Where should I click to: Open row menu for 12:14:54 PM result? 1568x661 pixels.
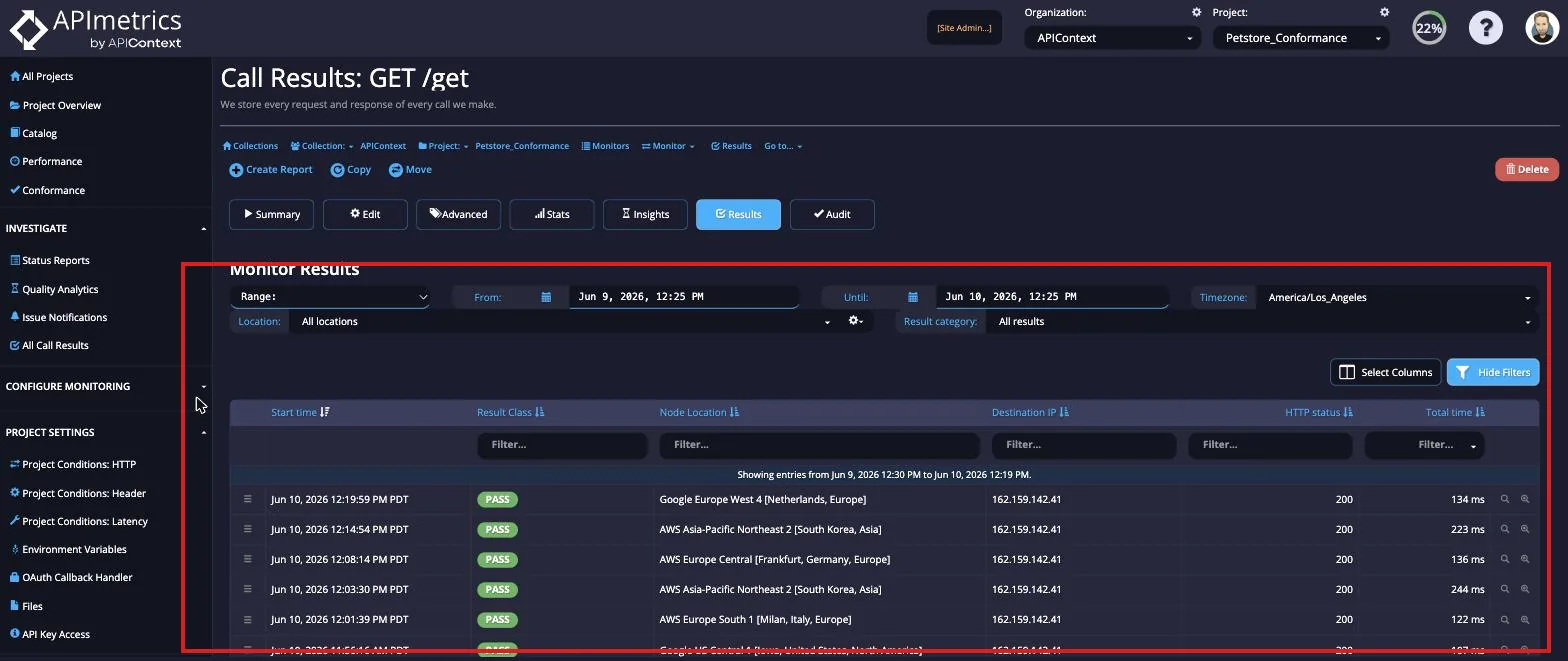coord(248,529)
